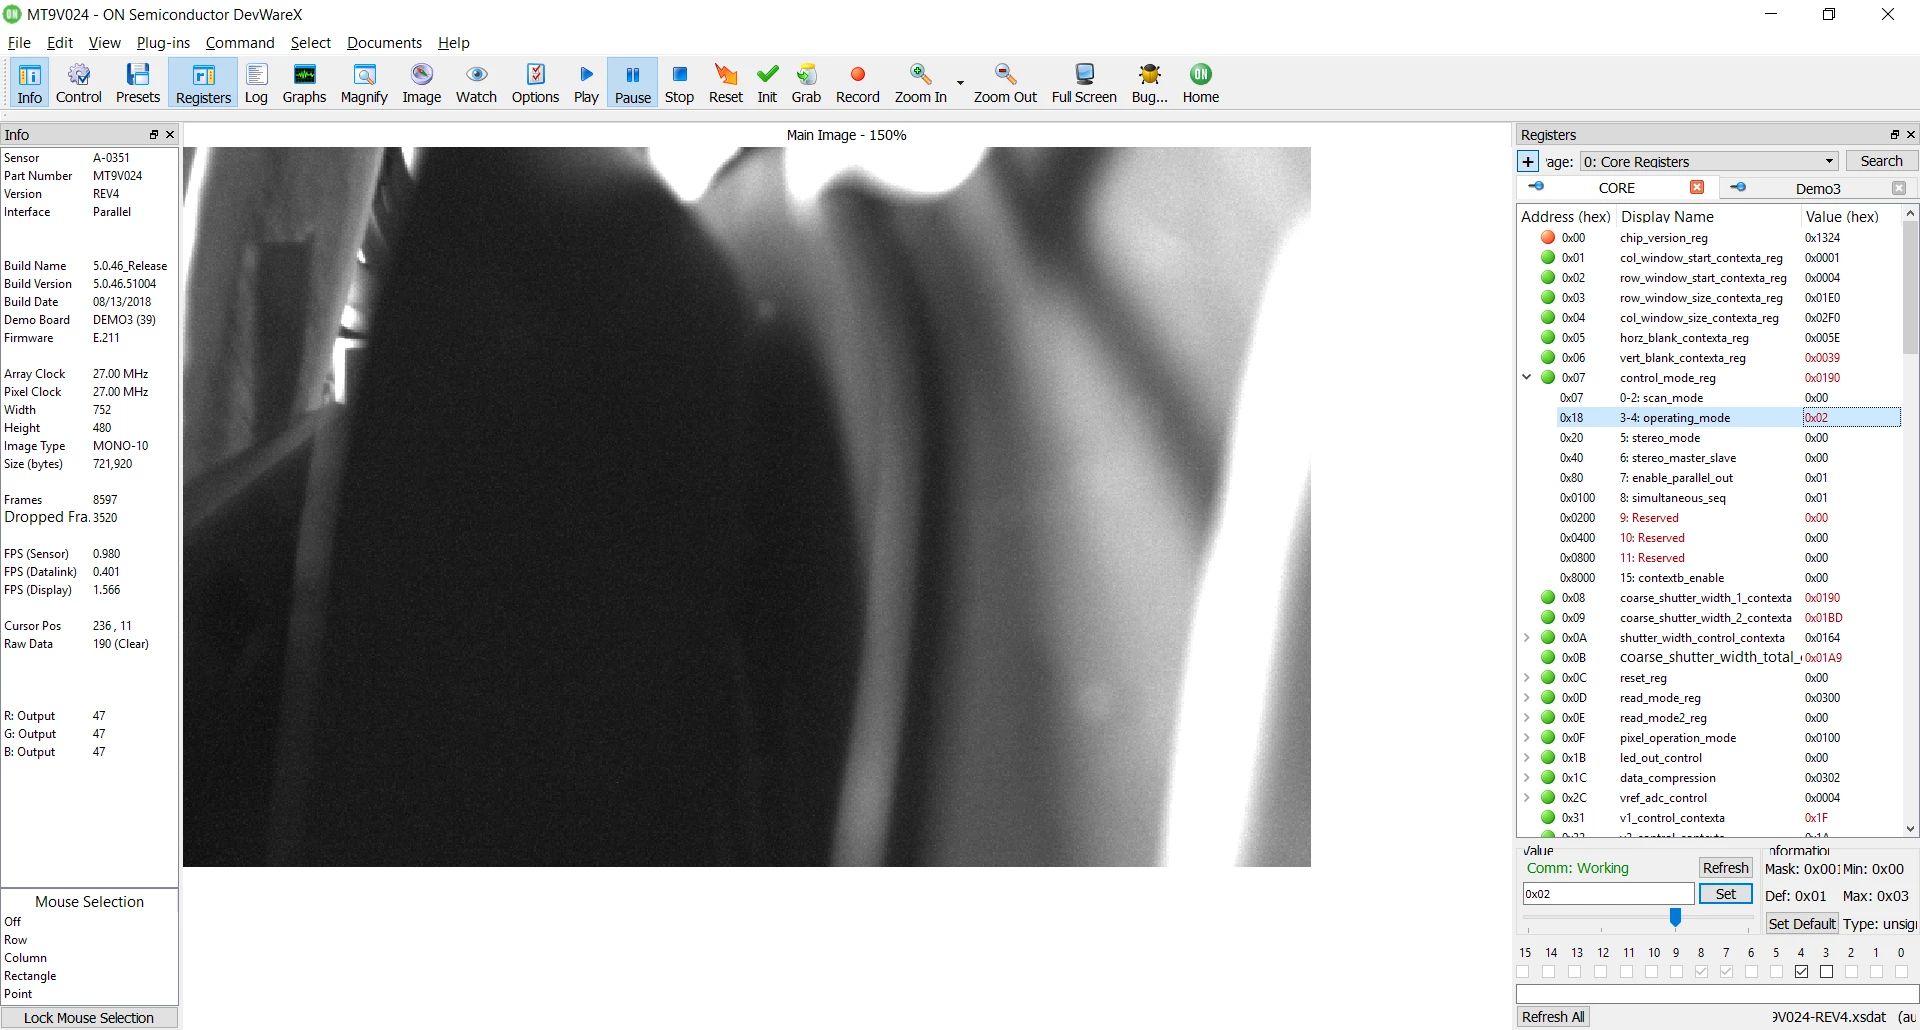Click the Init sensor icon
The height and width of the screenshot is (1030, 1920).
767,83
